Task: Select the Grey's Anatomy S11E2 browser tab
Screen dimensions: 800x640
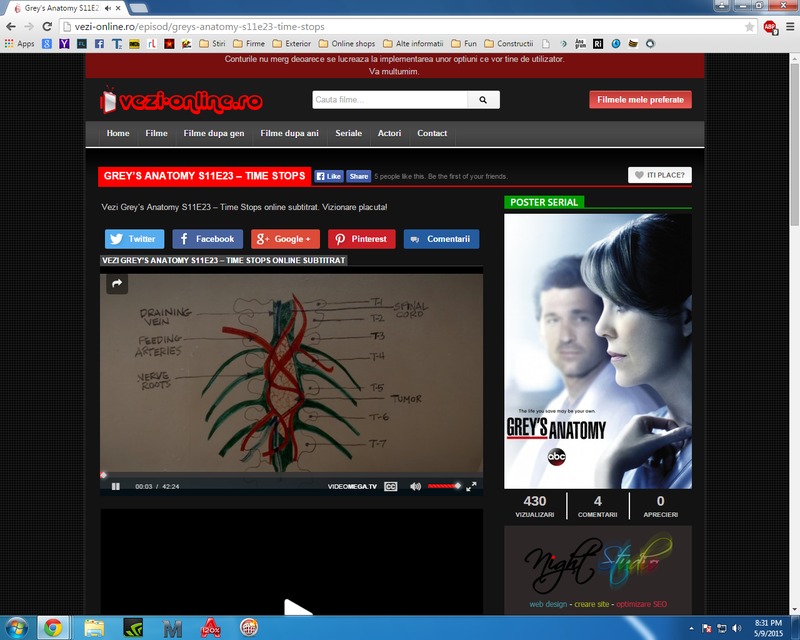Action: 64,8
